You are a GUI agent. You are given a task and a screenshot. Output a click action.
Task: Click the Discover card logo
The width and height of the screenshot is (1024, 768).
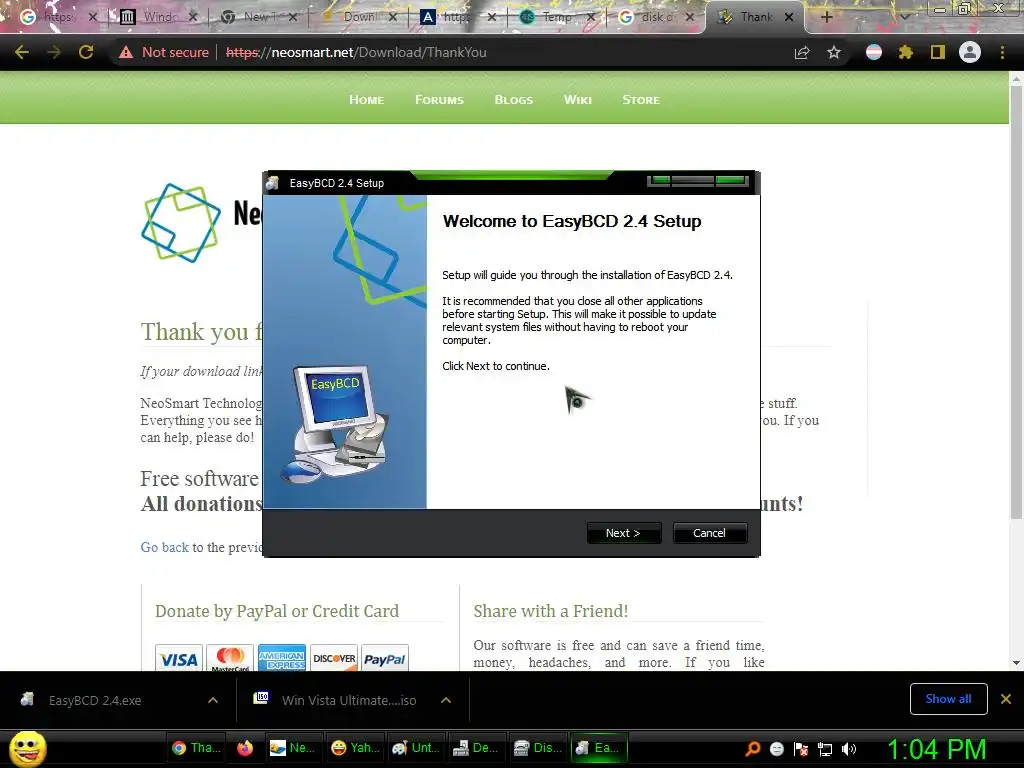pyautogui.click(x=334, y=658)
